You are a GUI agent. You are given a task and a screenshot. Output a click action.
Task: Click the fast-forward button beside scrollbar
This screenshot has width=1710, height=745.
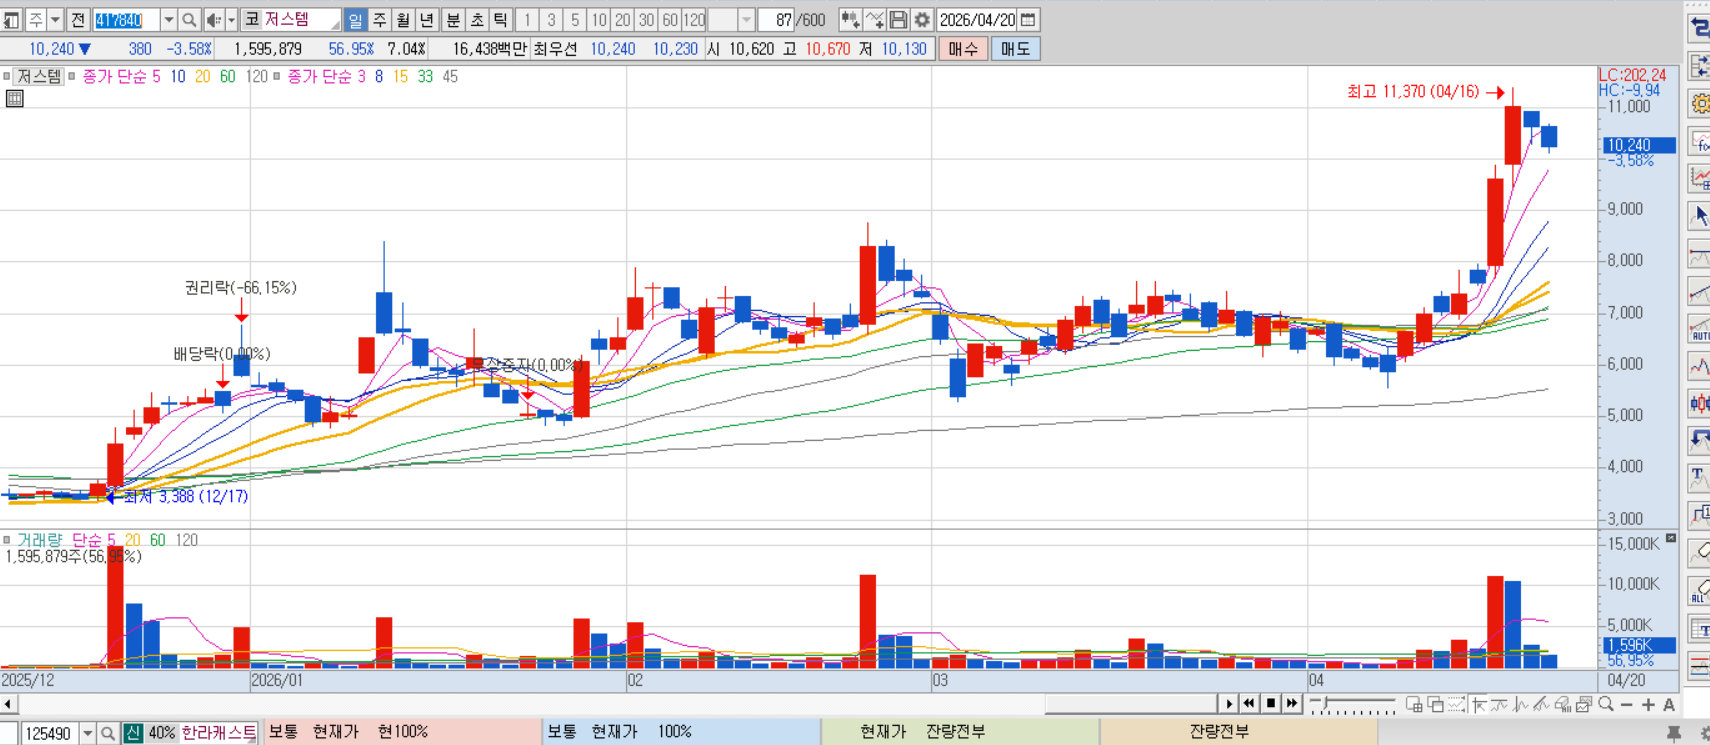coord(1291,704)
